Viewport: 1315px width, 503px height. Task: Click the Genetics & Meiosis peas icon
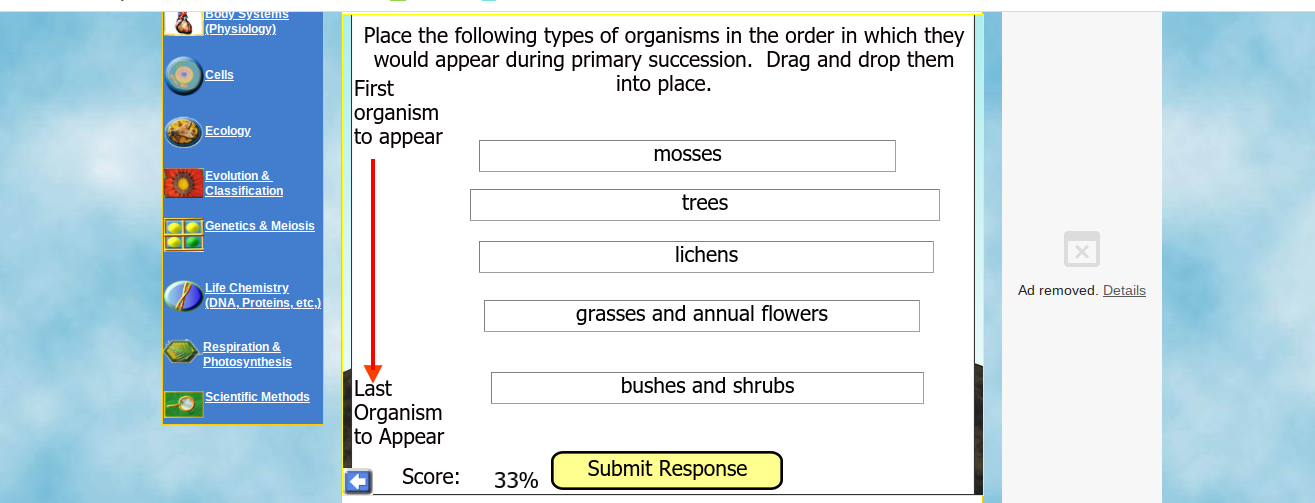tap(184, 235)
